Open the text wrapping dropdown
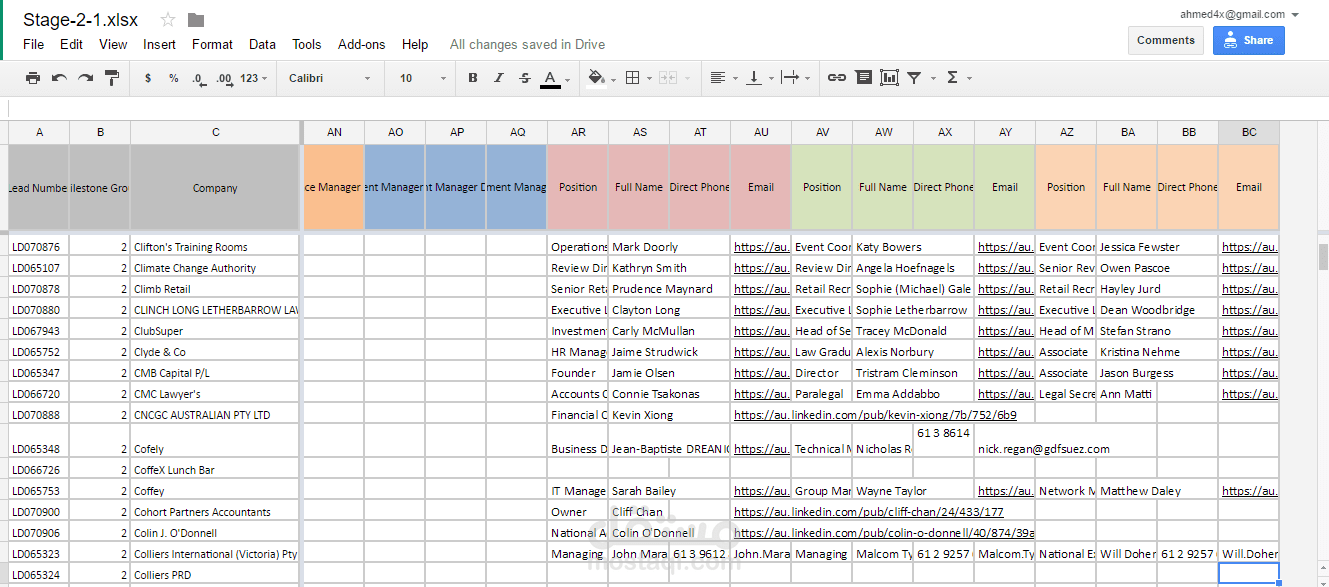1329x587 pixels. pos(796,78)
